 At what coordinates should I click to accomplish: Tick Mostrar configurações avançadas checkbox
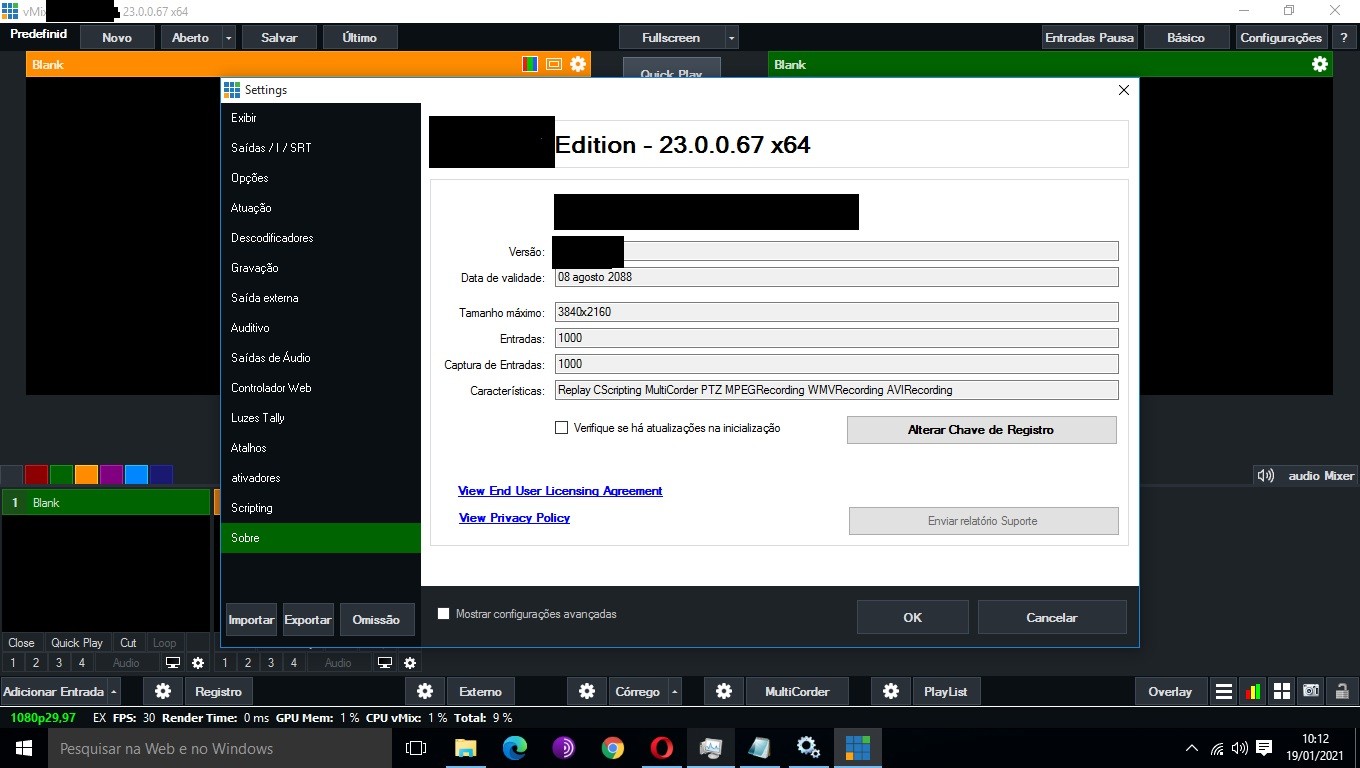pyautogui.click(x=444, y=614)
